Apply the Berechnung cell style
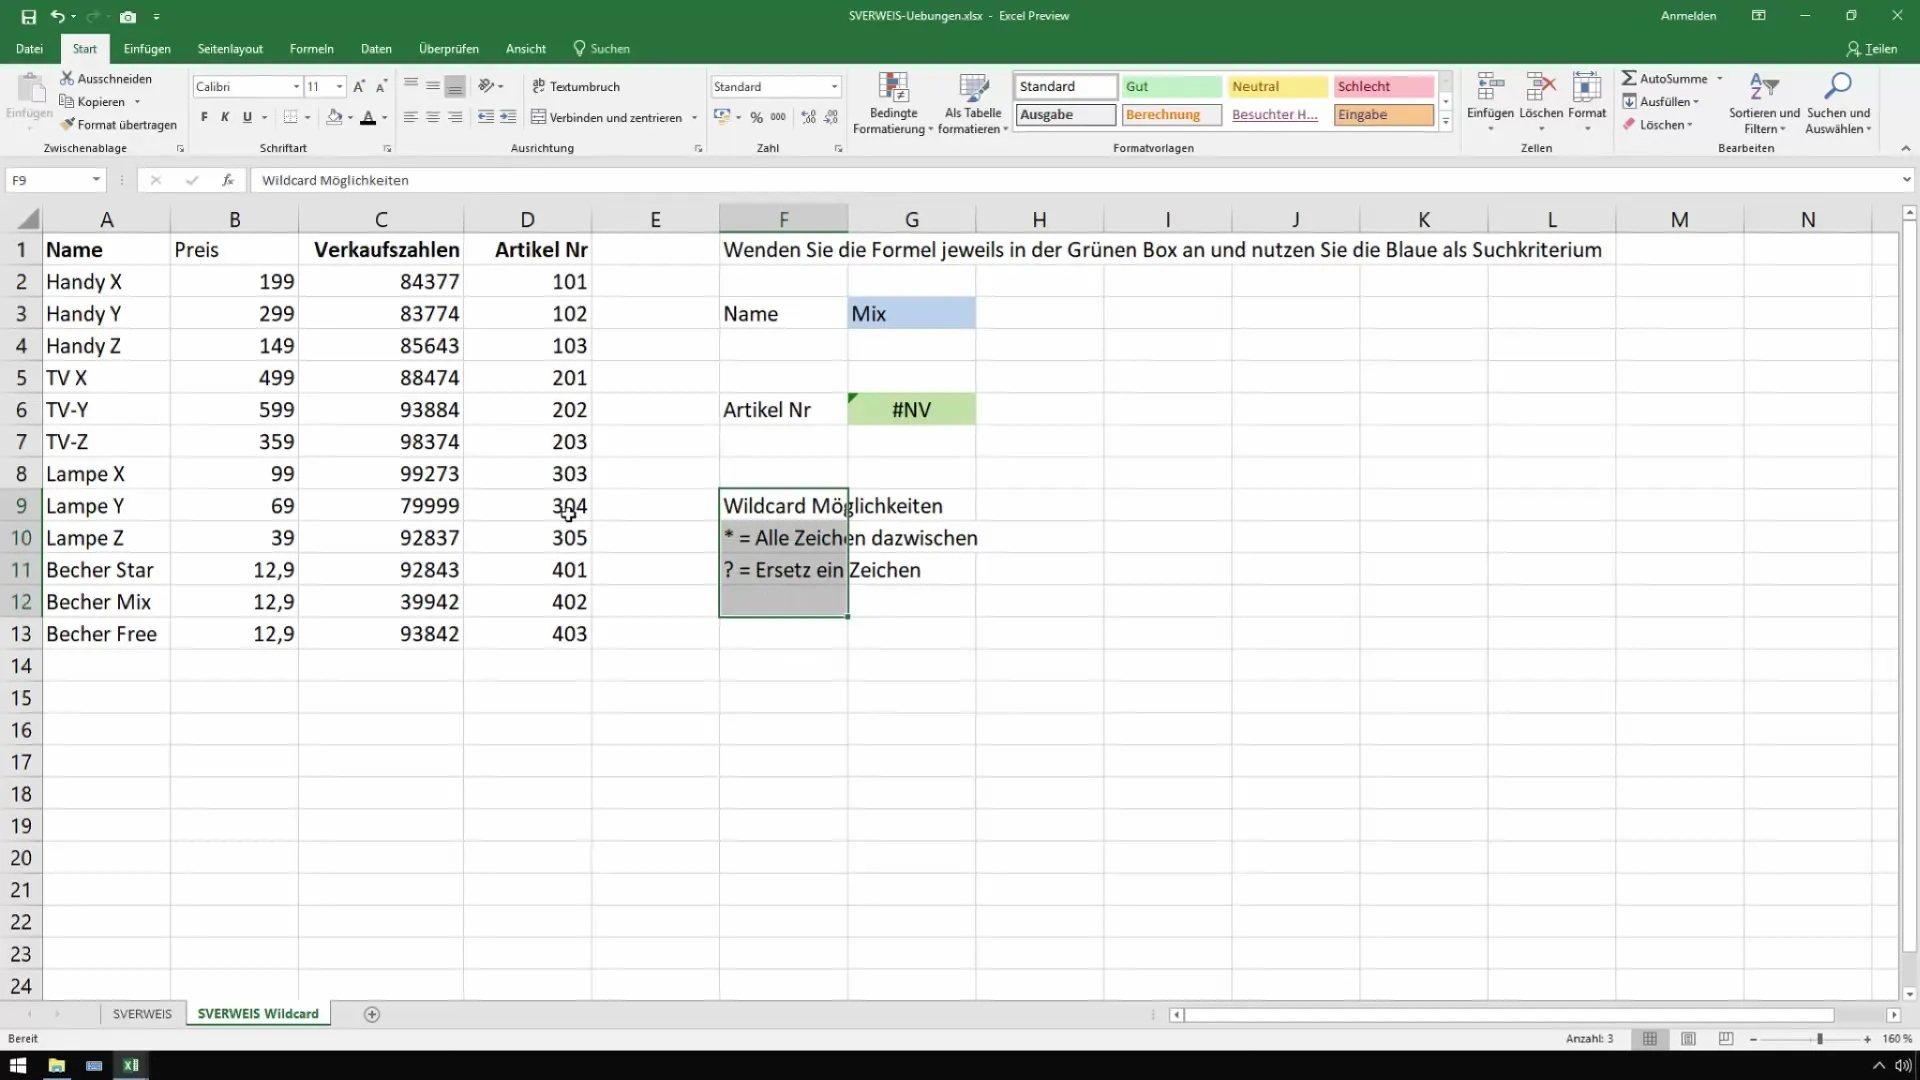This screenshot has width=1920, height=1080. (x=1171, y=115)
